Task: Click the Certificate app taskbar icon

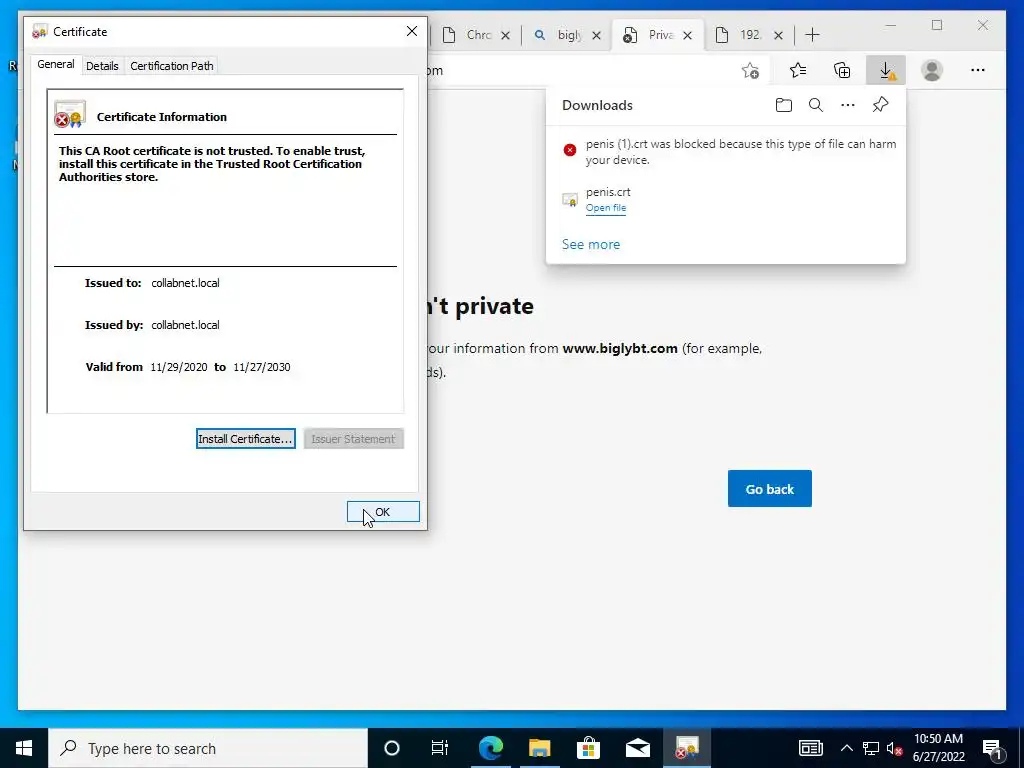Action: [x=686, y=748]
